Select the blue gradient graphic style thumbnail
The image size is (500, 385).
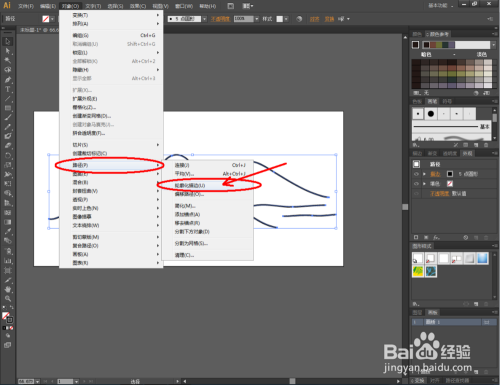click(x=482, y=258)
